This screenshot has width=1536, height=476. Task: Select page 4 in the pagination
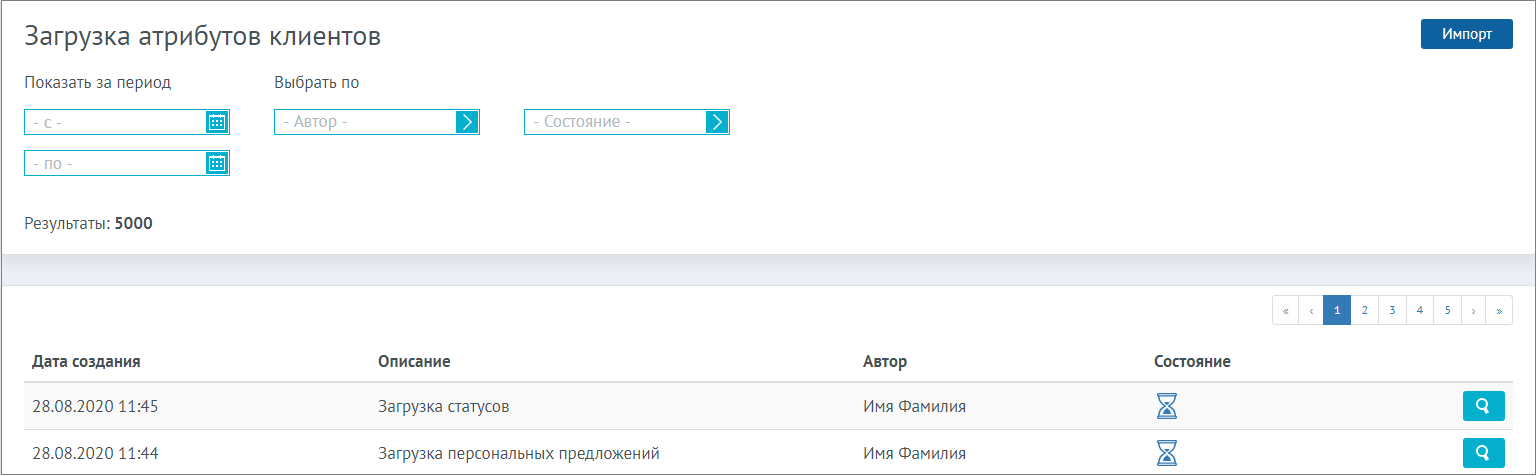point(1419,310)
